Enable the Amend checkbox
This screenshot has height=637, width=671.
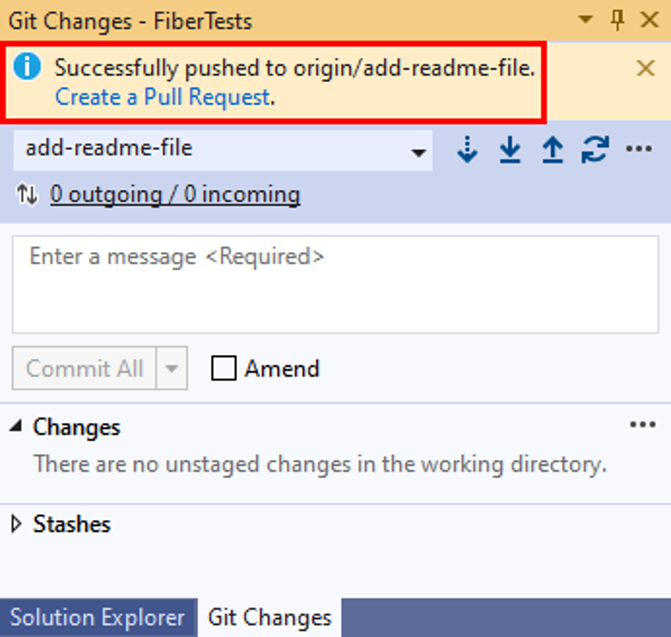tap(223, 368)
